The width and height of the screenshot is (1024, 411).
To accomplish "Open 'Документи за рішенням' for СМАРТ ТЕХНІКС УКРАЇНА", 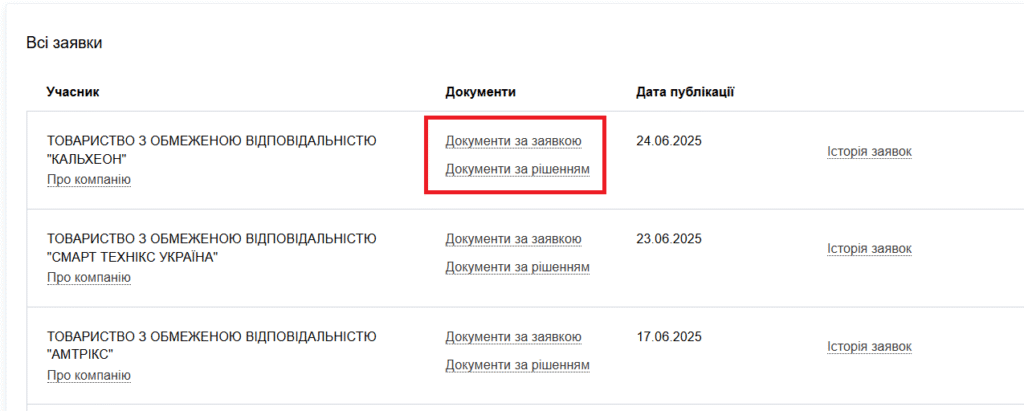I will [517, 267].
